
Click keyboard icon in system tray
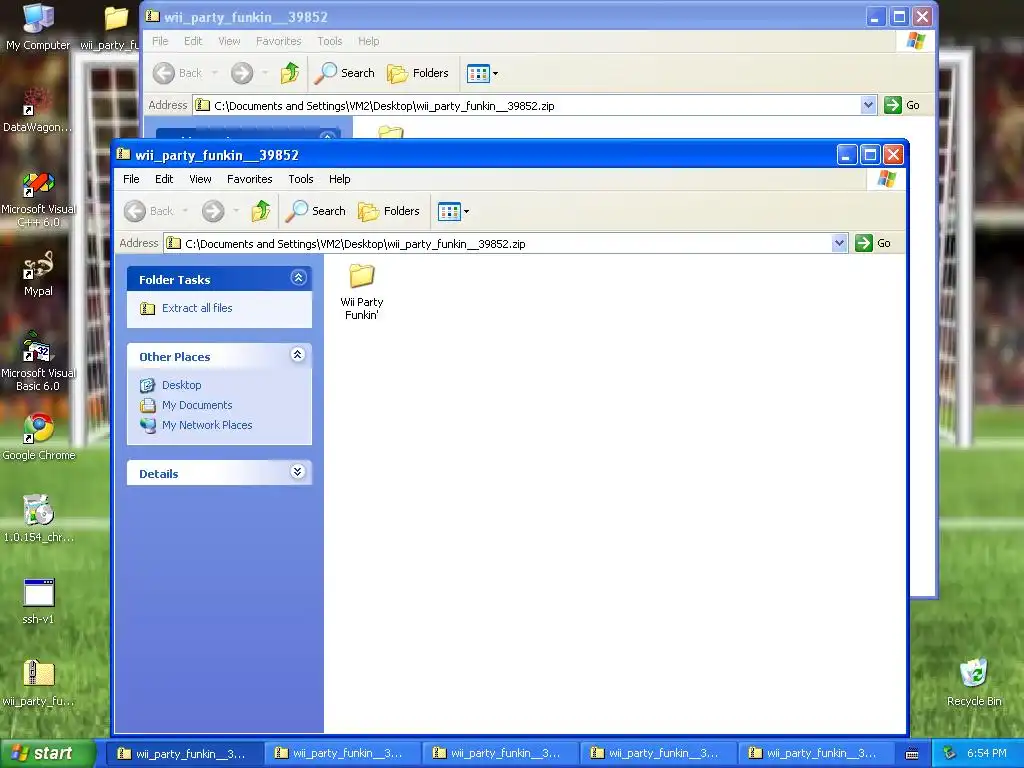[x=912, y=754]
